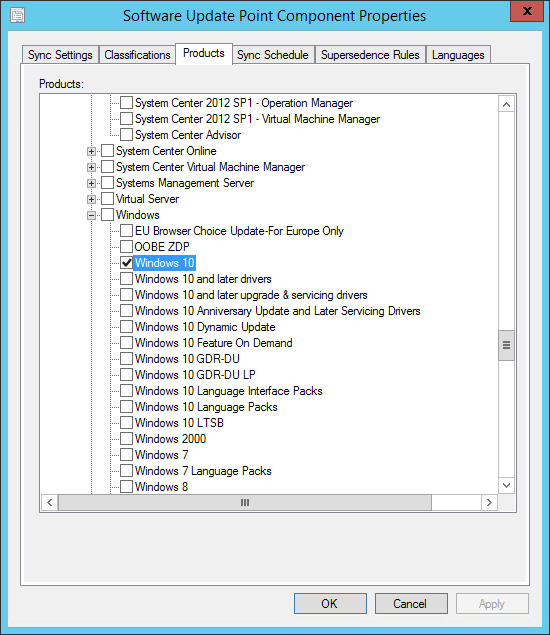
Task: Check Windows 10 and later upgrade & servicing drivers
Action: click(x=126, y=295)
